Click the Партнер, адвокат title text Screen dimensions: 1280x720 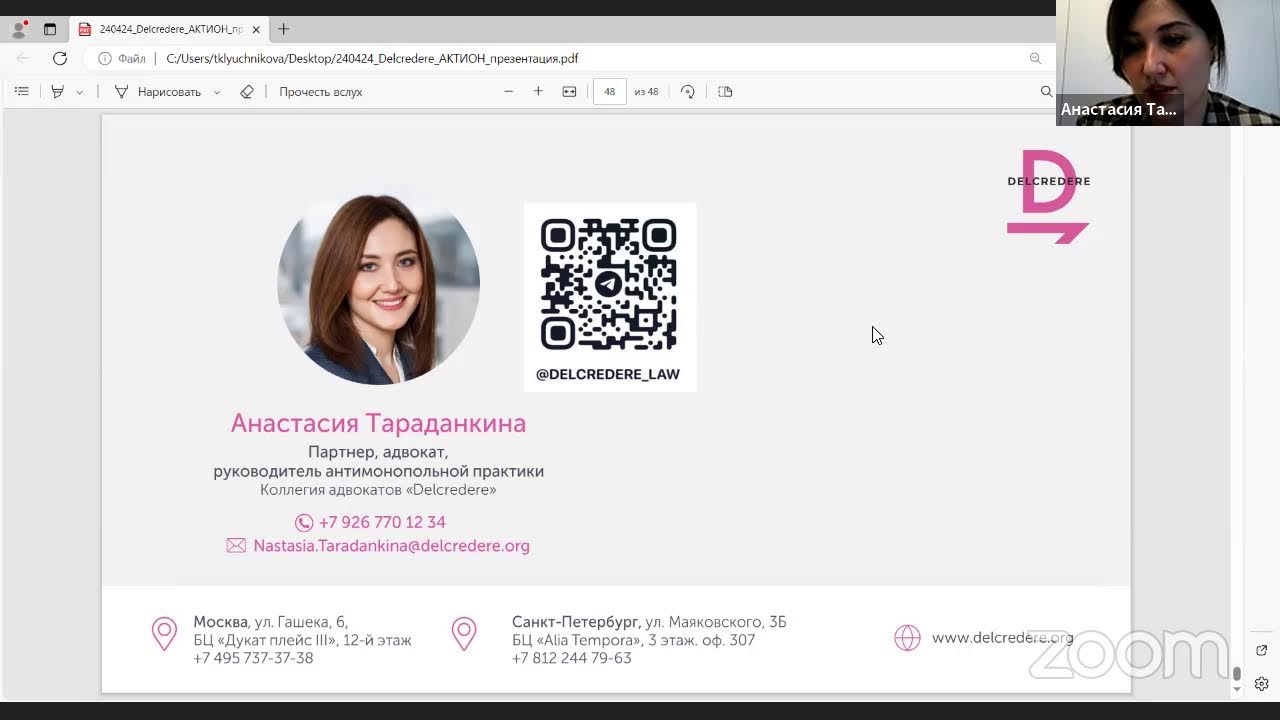point(378,452)
